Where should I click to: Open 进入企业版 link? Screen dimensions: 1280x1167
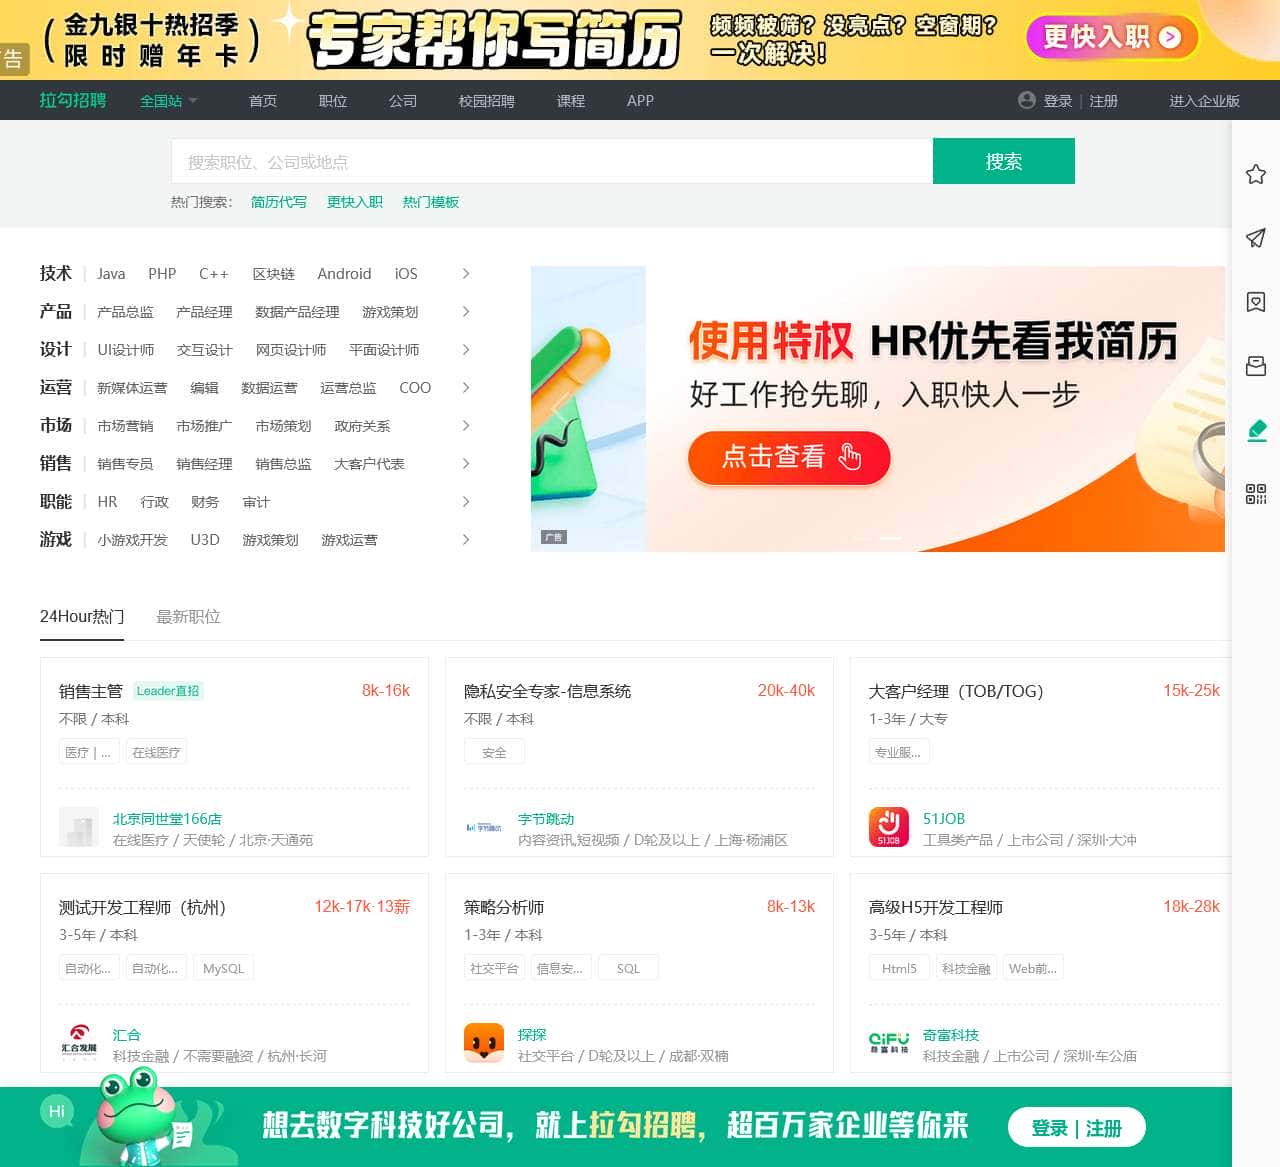click(x=1204, y=101)
